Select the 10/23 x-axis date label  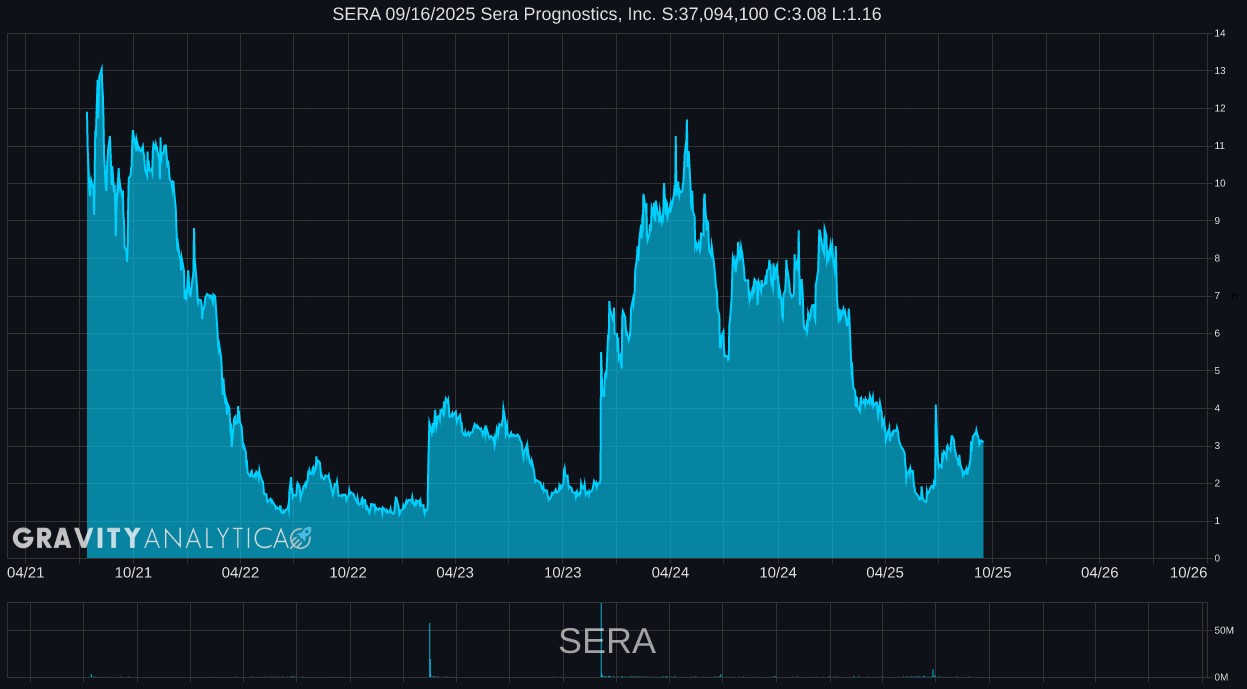click(563, 573)
